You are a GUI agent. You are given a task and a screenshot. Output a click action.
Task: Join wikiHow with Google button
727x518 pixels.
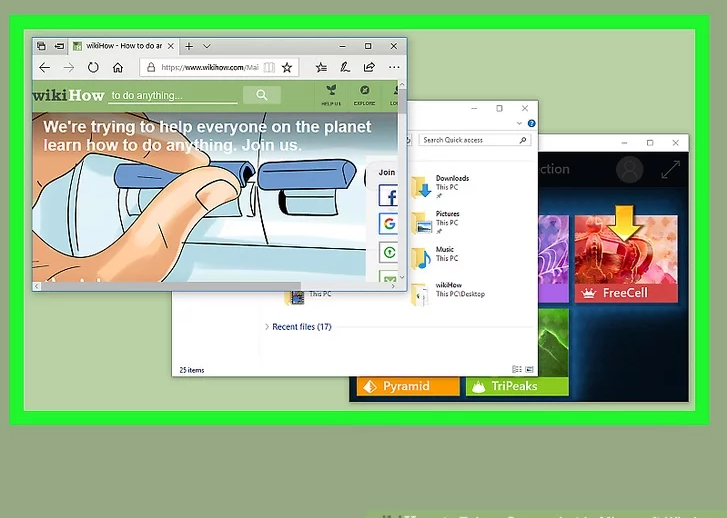click(x=389, y=224)
